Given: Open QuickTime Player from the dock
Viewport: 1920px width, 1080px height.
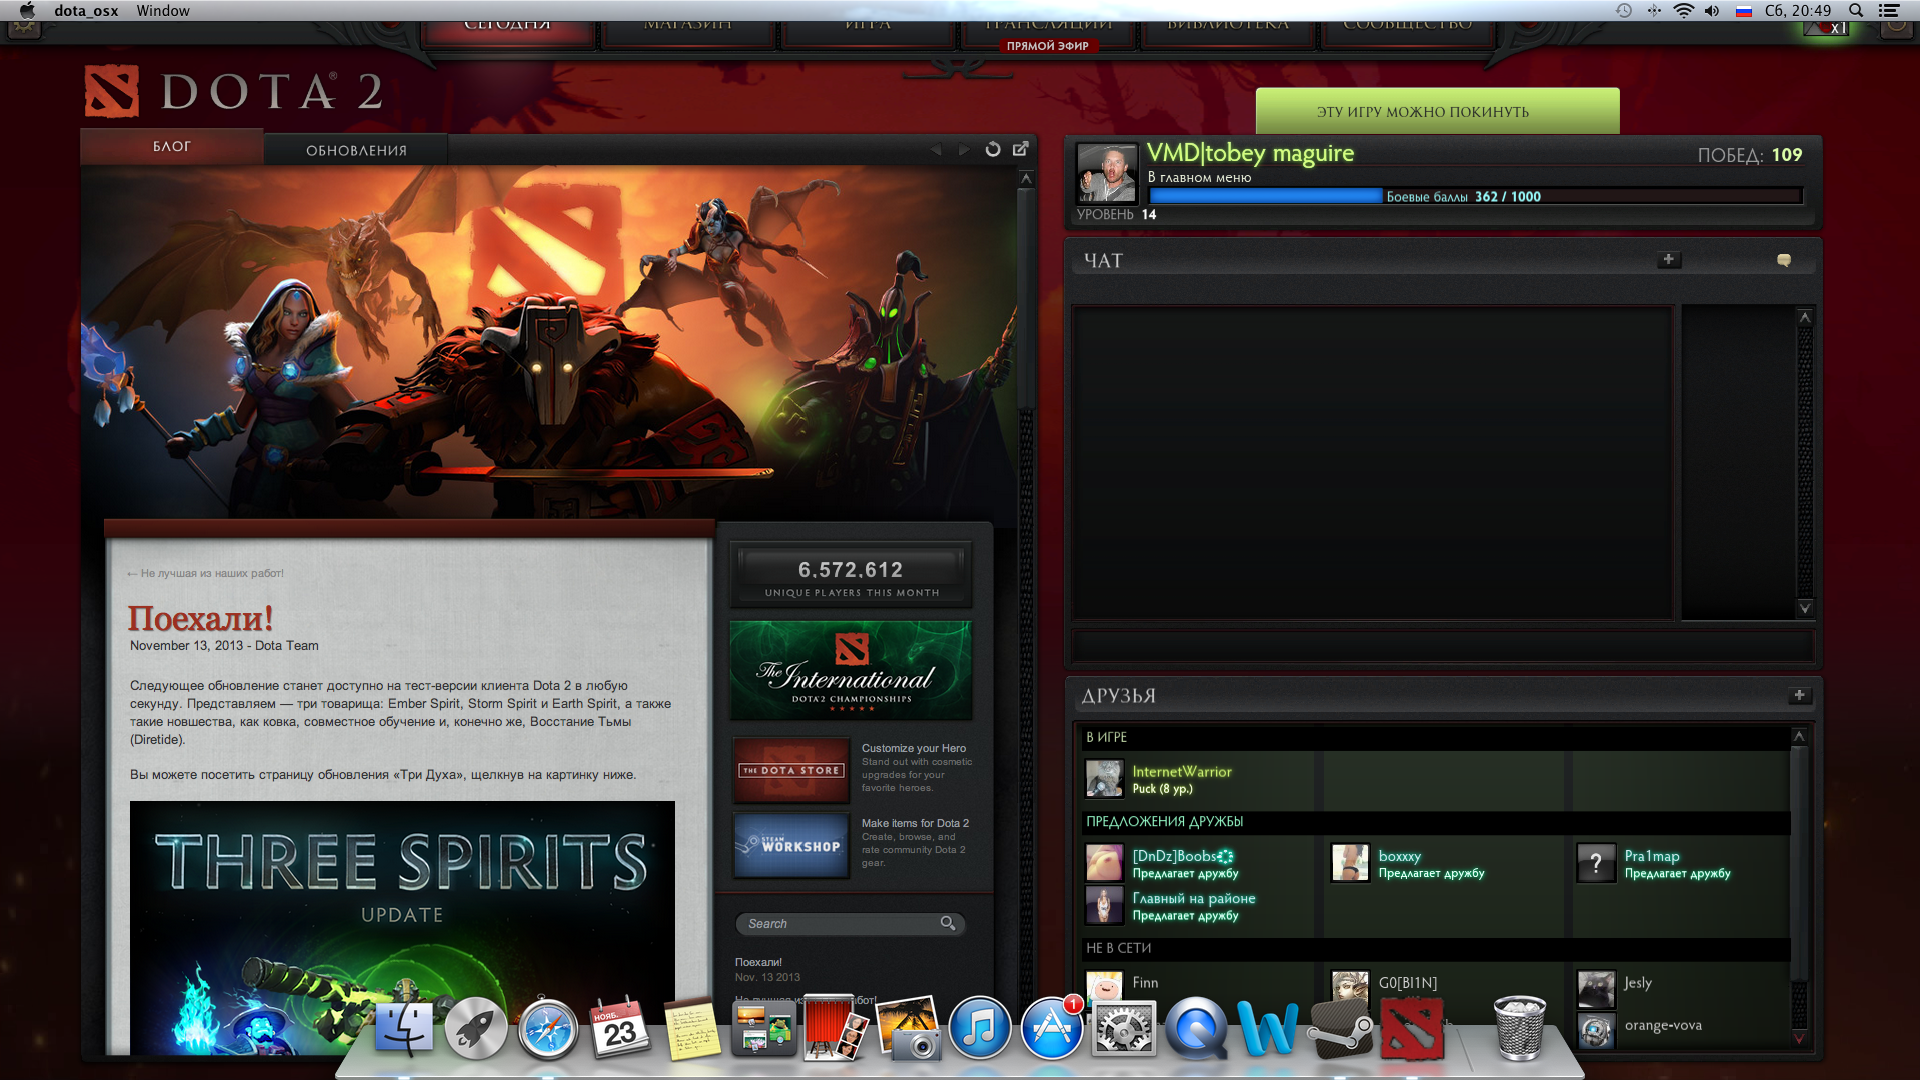Looking at the screenshot, I should coord(1196,1029).
